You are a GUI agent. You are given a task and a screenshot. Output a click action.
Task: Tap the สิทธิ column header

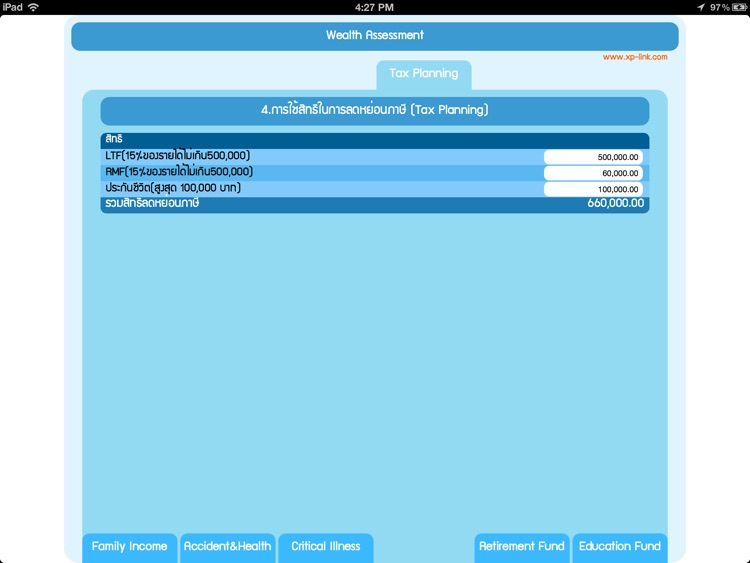click(114, 139)
